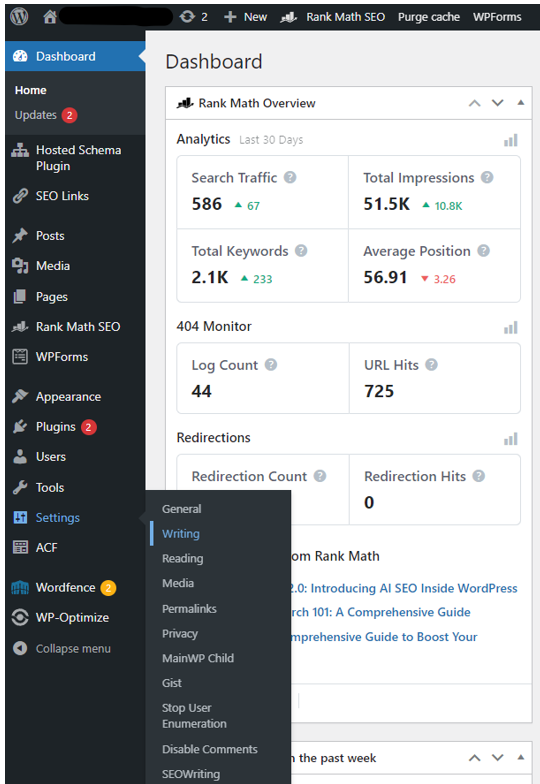Click the Posts pushpin icon

(20, 236)
